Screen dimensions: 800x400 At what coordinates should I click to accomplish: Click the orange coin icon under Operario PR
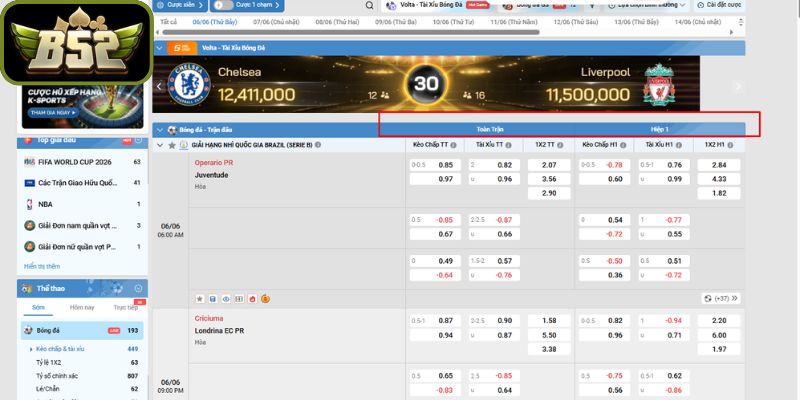(265, 299)
